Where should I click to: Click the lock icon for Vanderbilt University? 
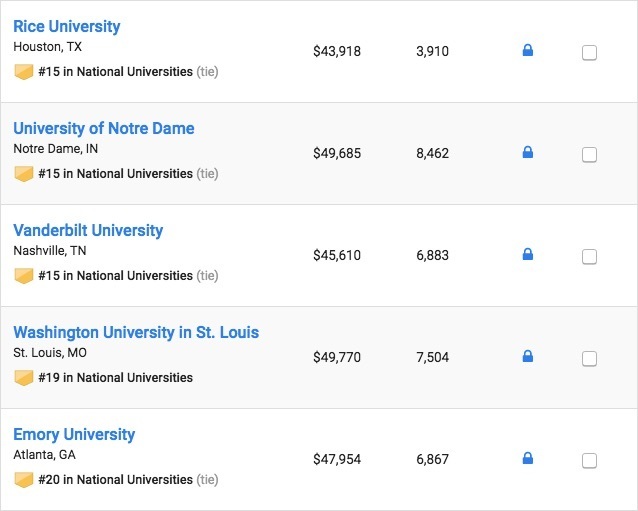528,254
